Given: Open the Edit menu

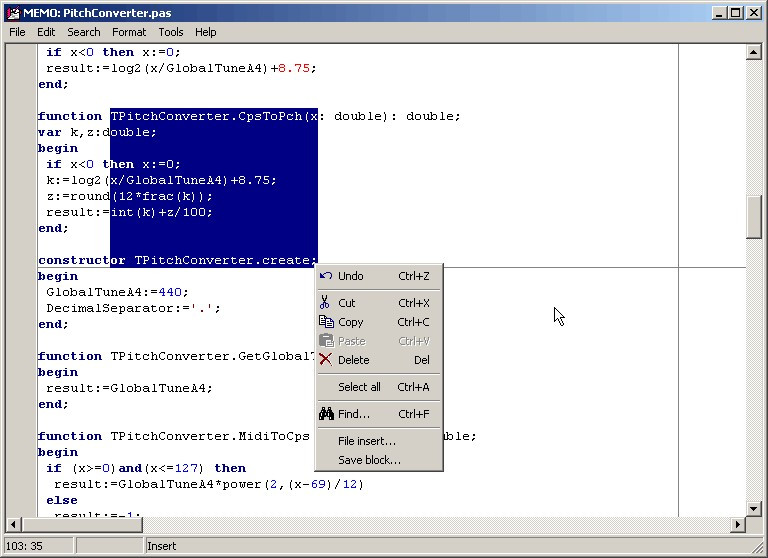Looking at the screenshot, I should point(46,32).
